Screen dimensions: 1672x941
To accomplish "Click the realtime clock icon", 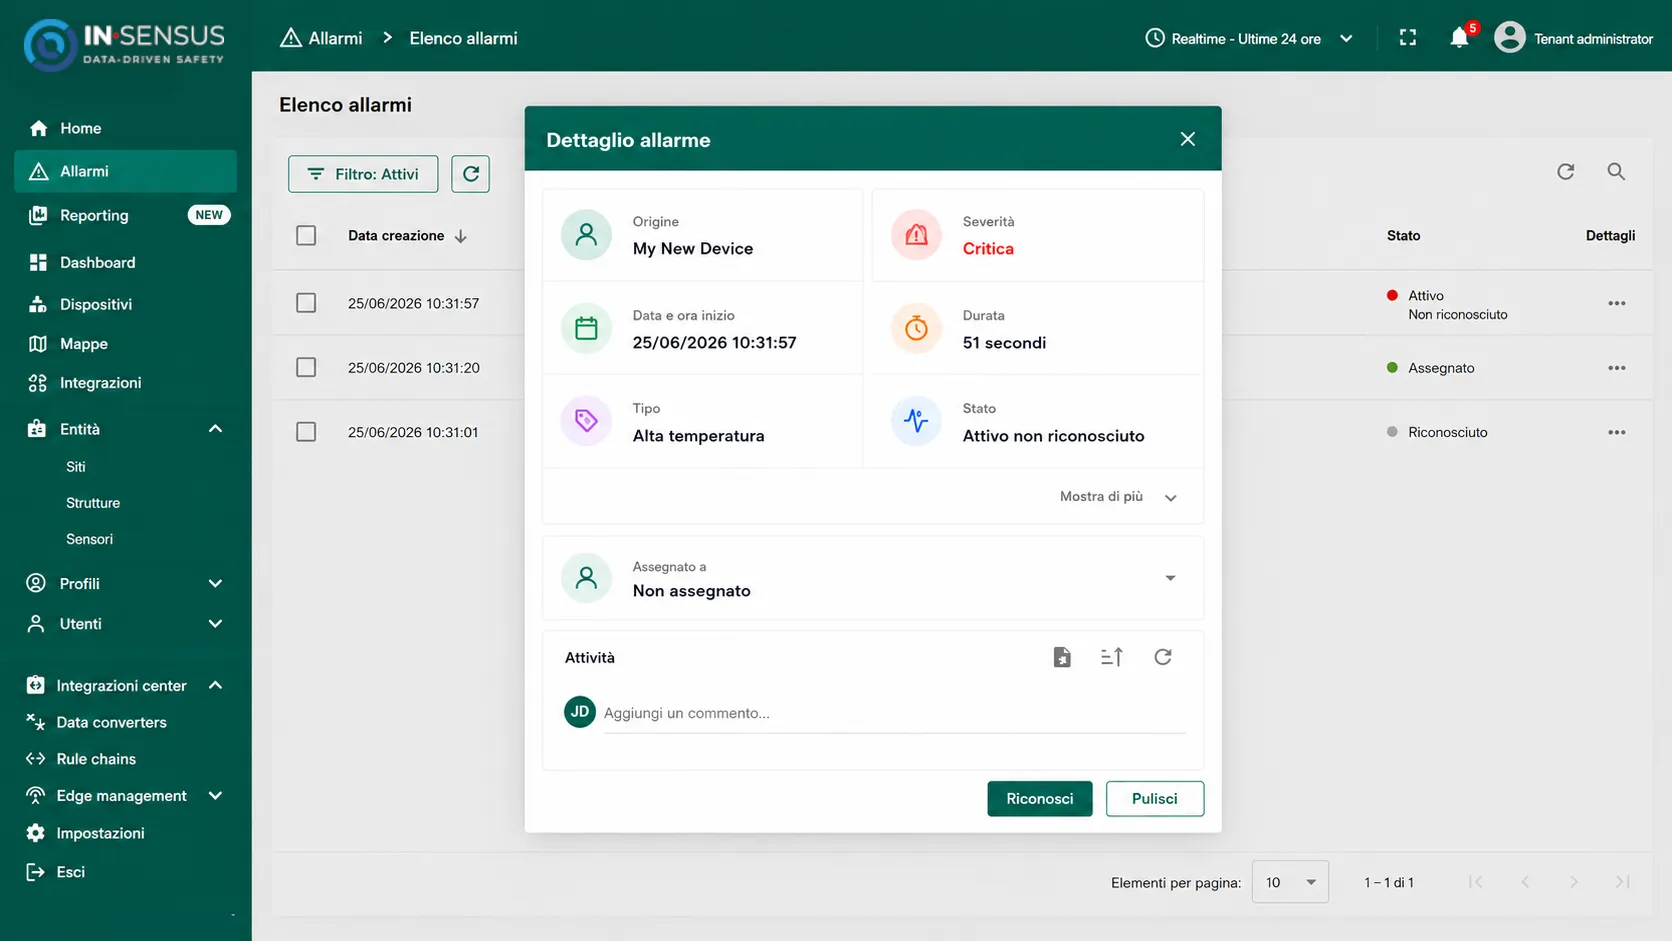I will [1155, 38].
